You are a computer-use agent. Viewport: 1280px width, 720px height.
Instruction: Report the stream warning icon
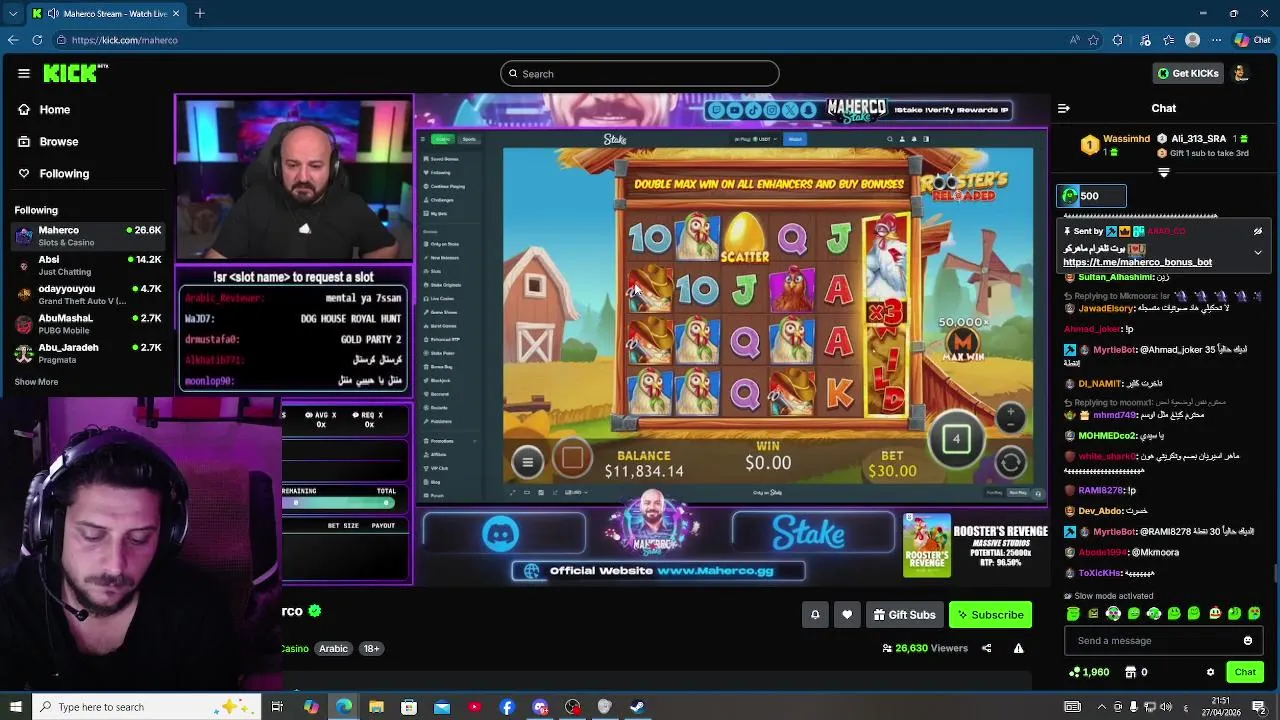(1018, 648)
